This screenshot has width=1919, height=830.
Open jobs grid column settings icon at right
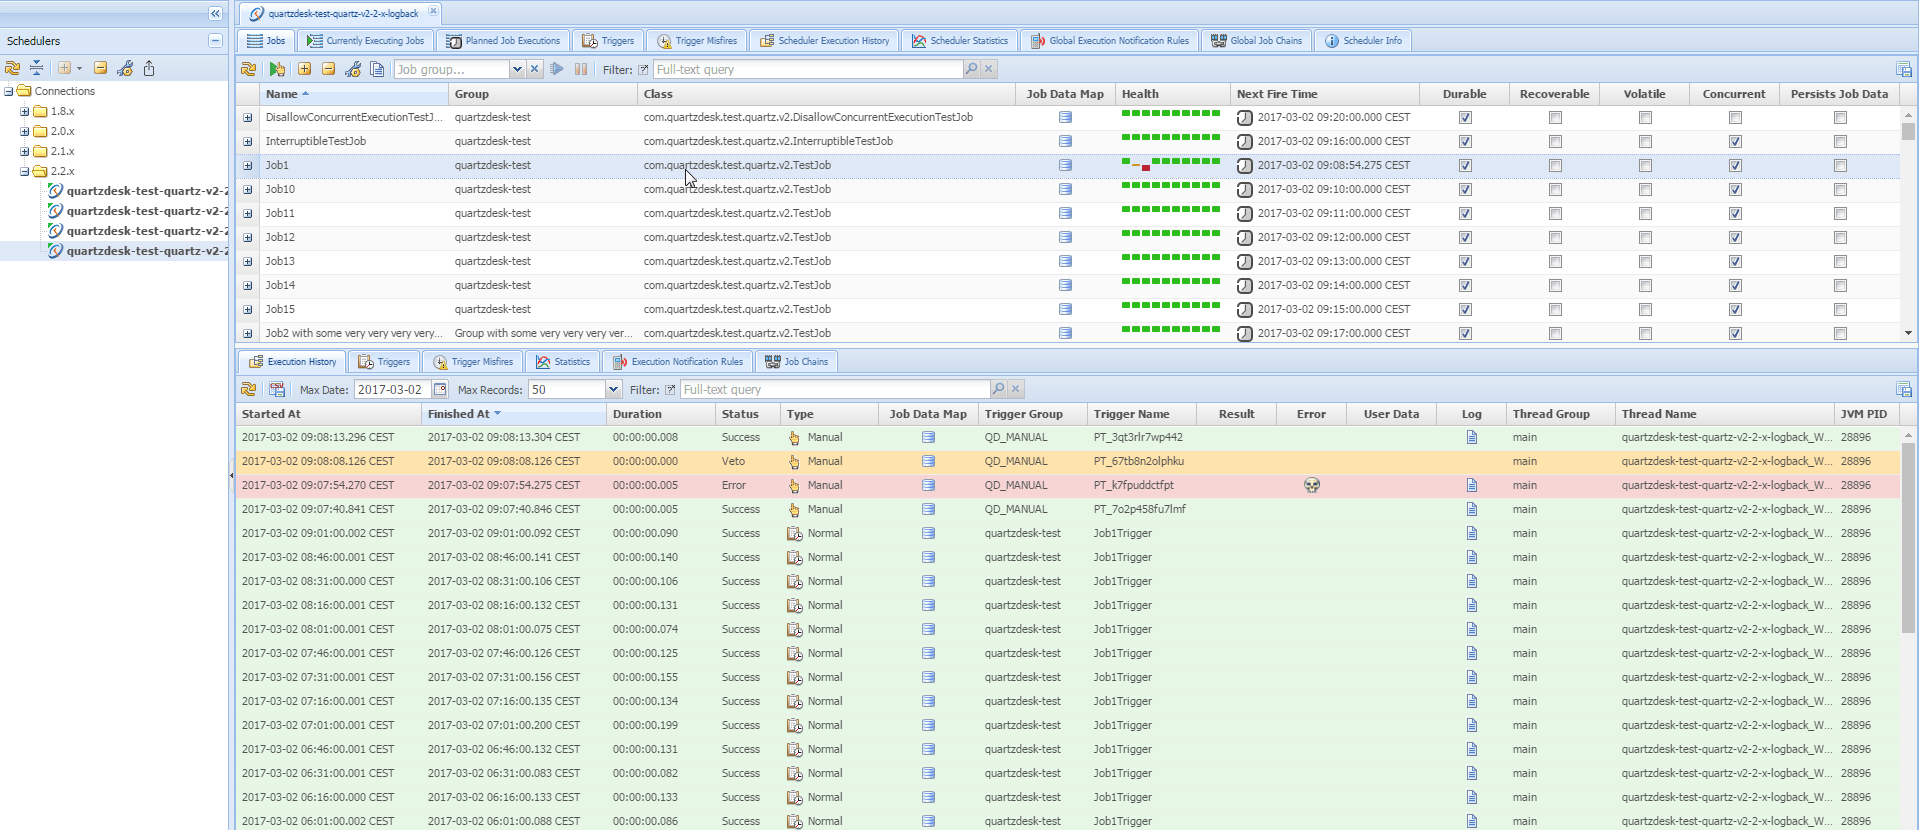tap(1904, 69)
